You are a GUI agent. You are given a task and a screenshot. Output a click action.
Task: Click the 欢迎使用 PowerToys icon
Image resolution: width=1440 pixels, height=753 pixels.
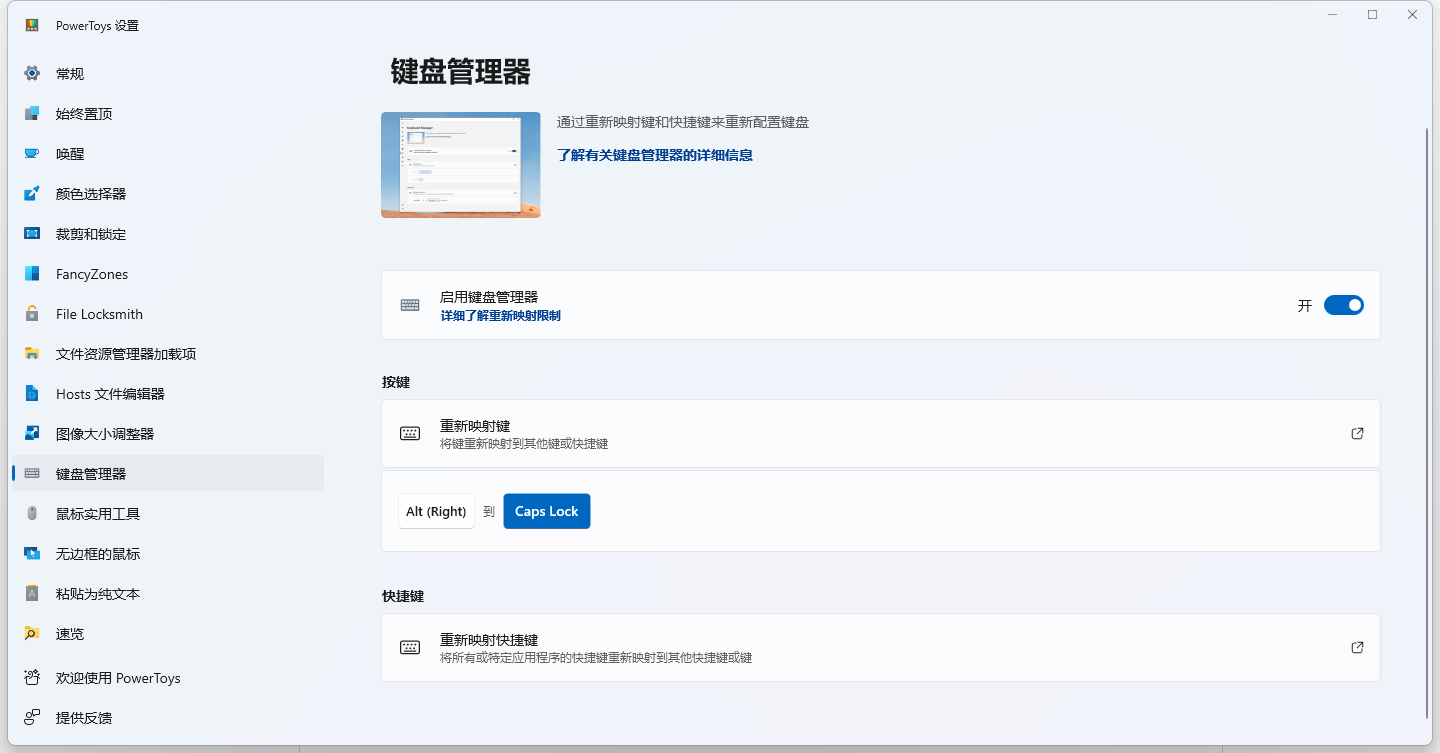tap(32, 677)
